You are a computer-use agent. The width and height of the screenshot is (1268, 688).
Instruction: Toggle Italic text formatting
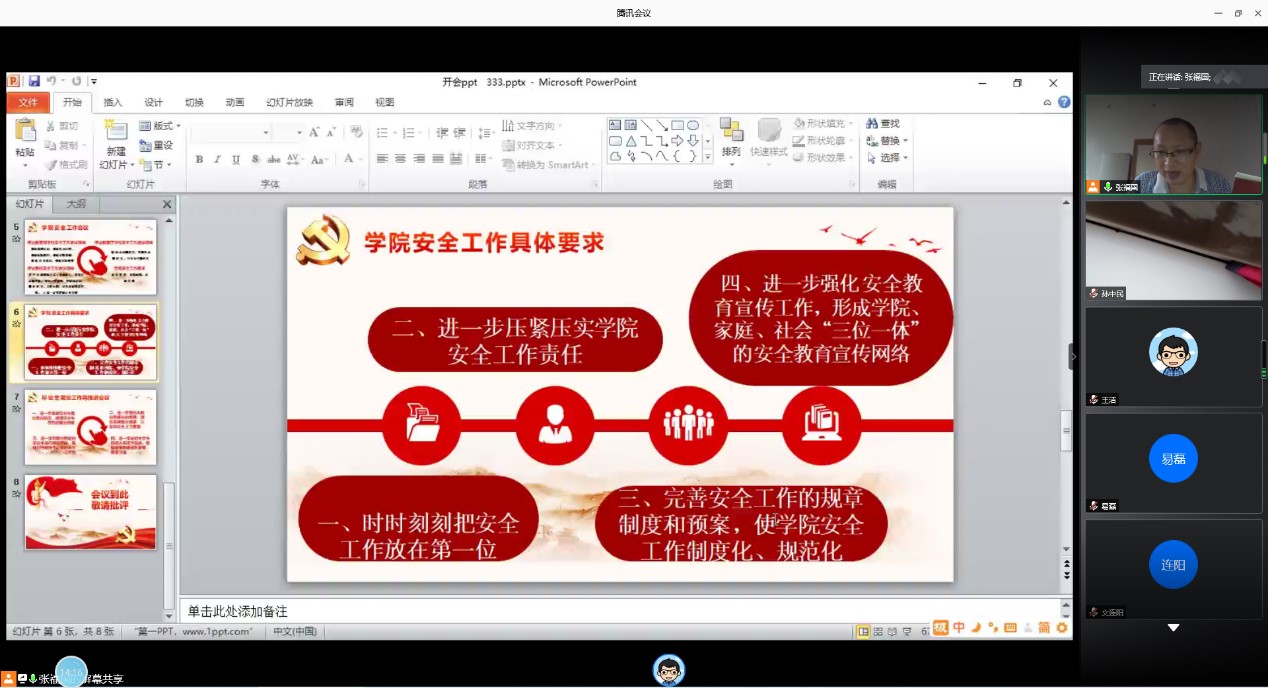pyautogui.click(x=217, y=160)
